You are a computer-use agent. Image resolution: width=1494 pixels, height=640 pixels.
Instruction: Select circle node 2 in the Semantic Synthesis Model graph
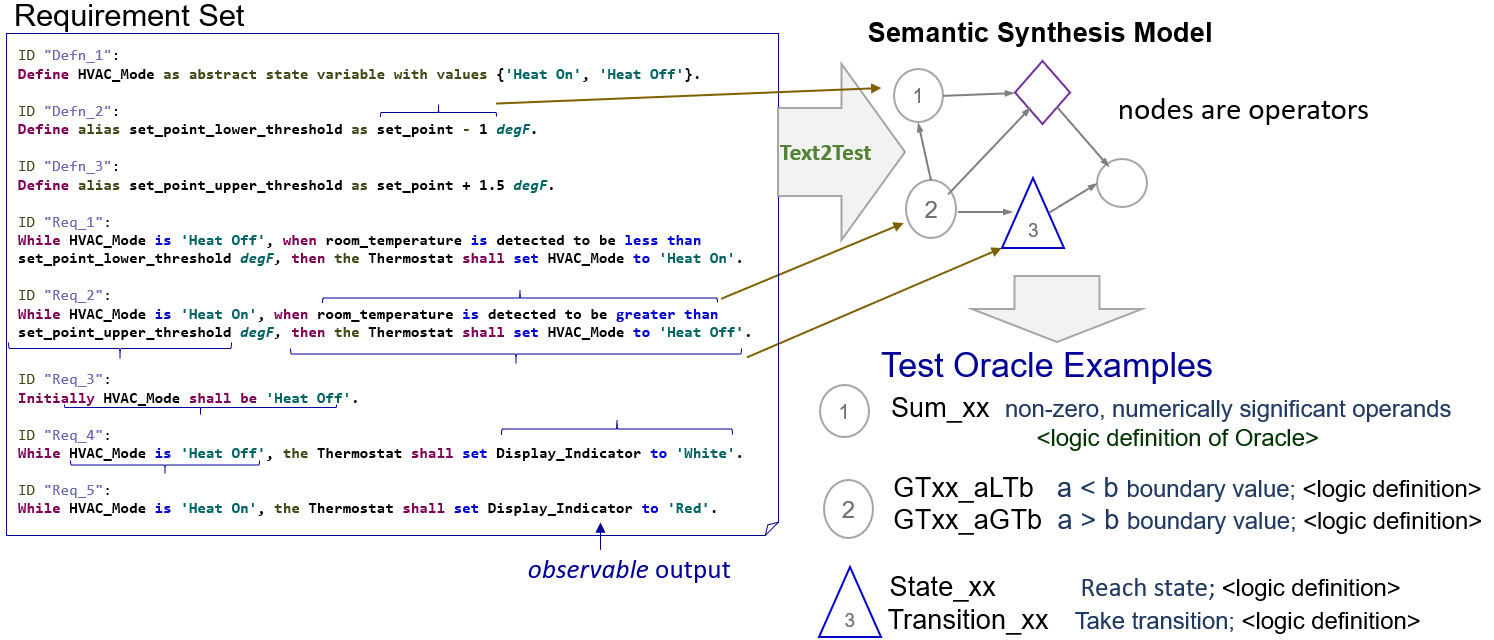pyautogui.click(x=931, y=211)
